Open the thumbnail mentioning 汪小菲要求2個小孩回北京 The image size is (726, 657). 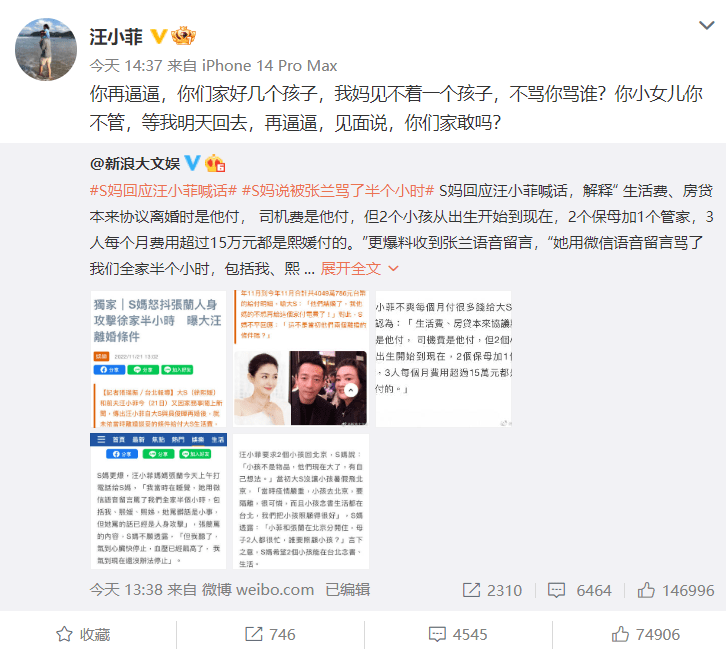pyautogui.click(x=301, y=501)
